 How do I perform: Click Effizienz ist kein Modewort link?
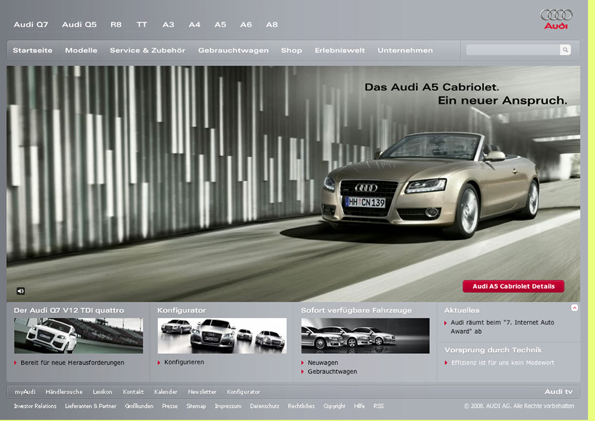coord(502,363)
